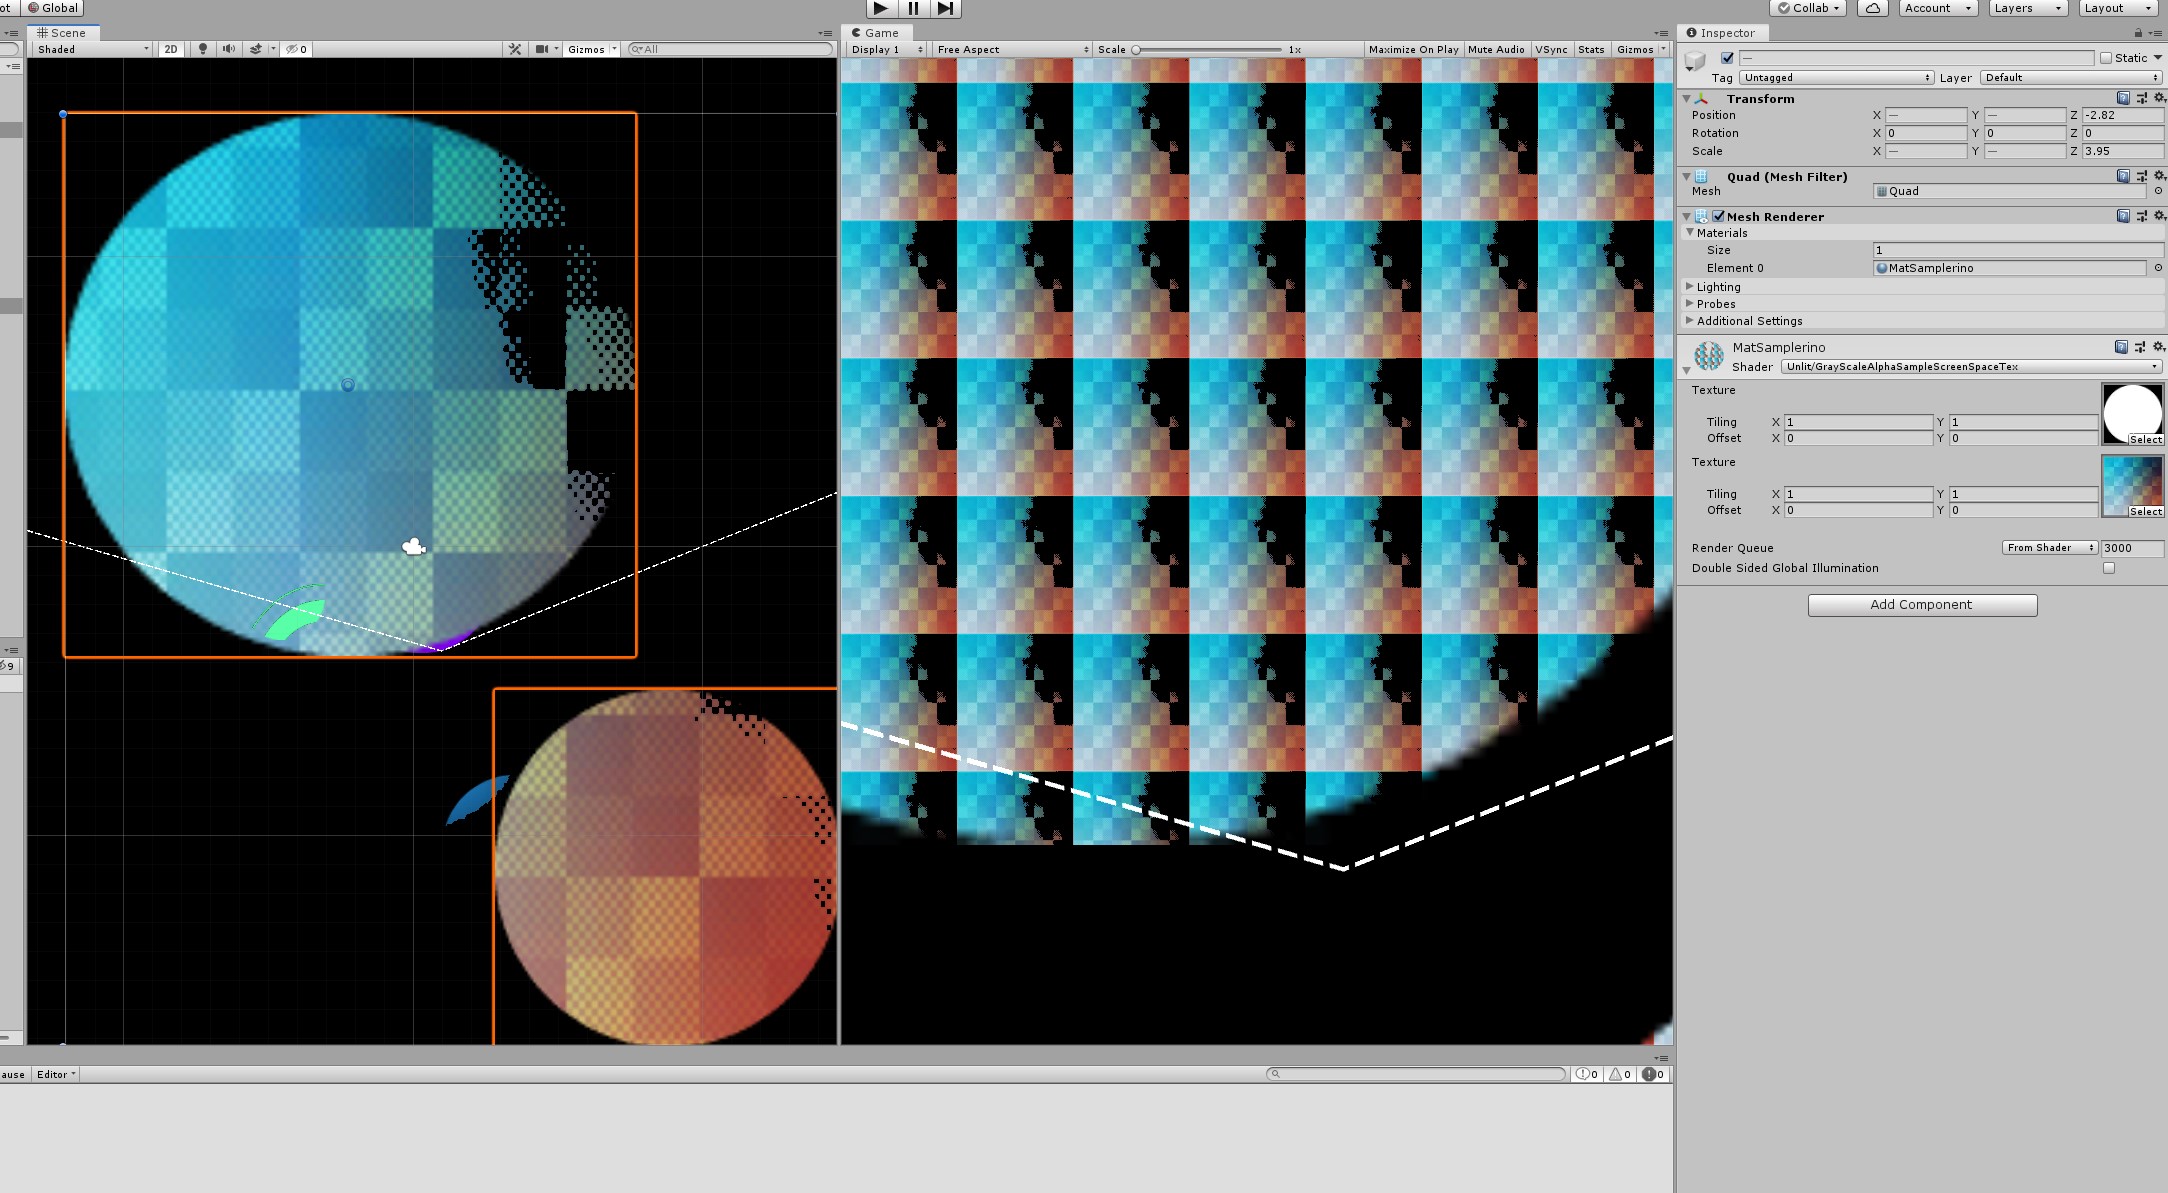Toggle Audition mode audio icon in Scene toolbar

pyautogui.click(x=228, y=48)
